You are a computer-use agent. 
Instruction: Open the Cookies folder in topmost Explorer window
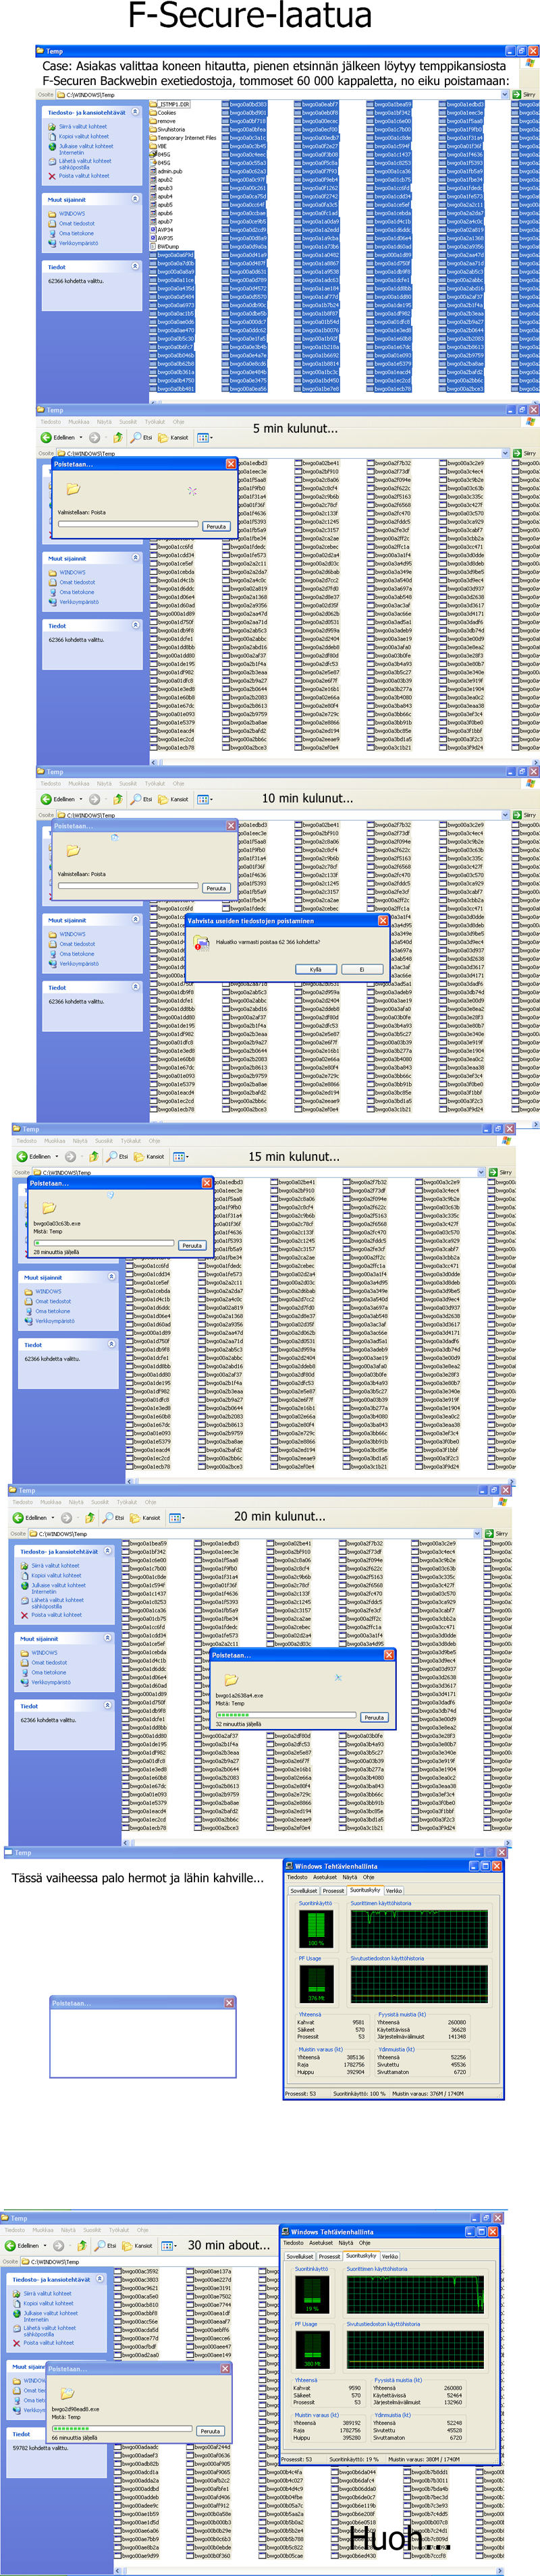click(163, 113)
